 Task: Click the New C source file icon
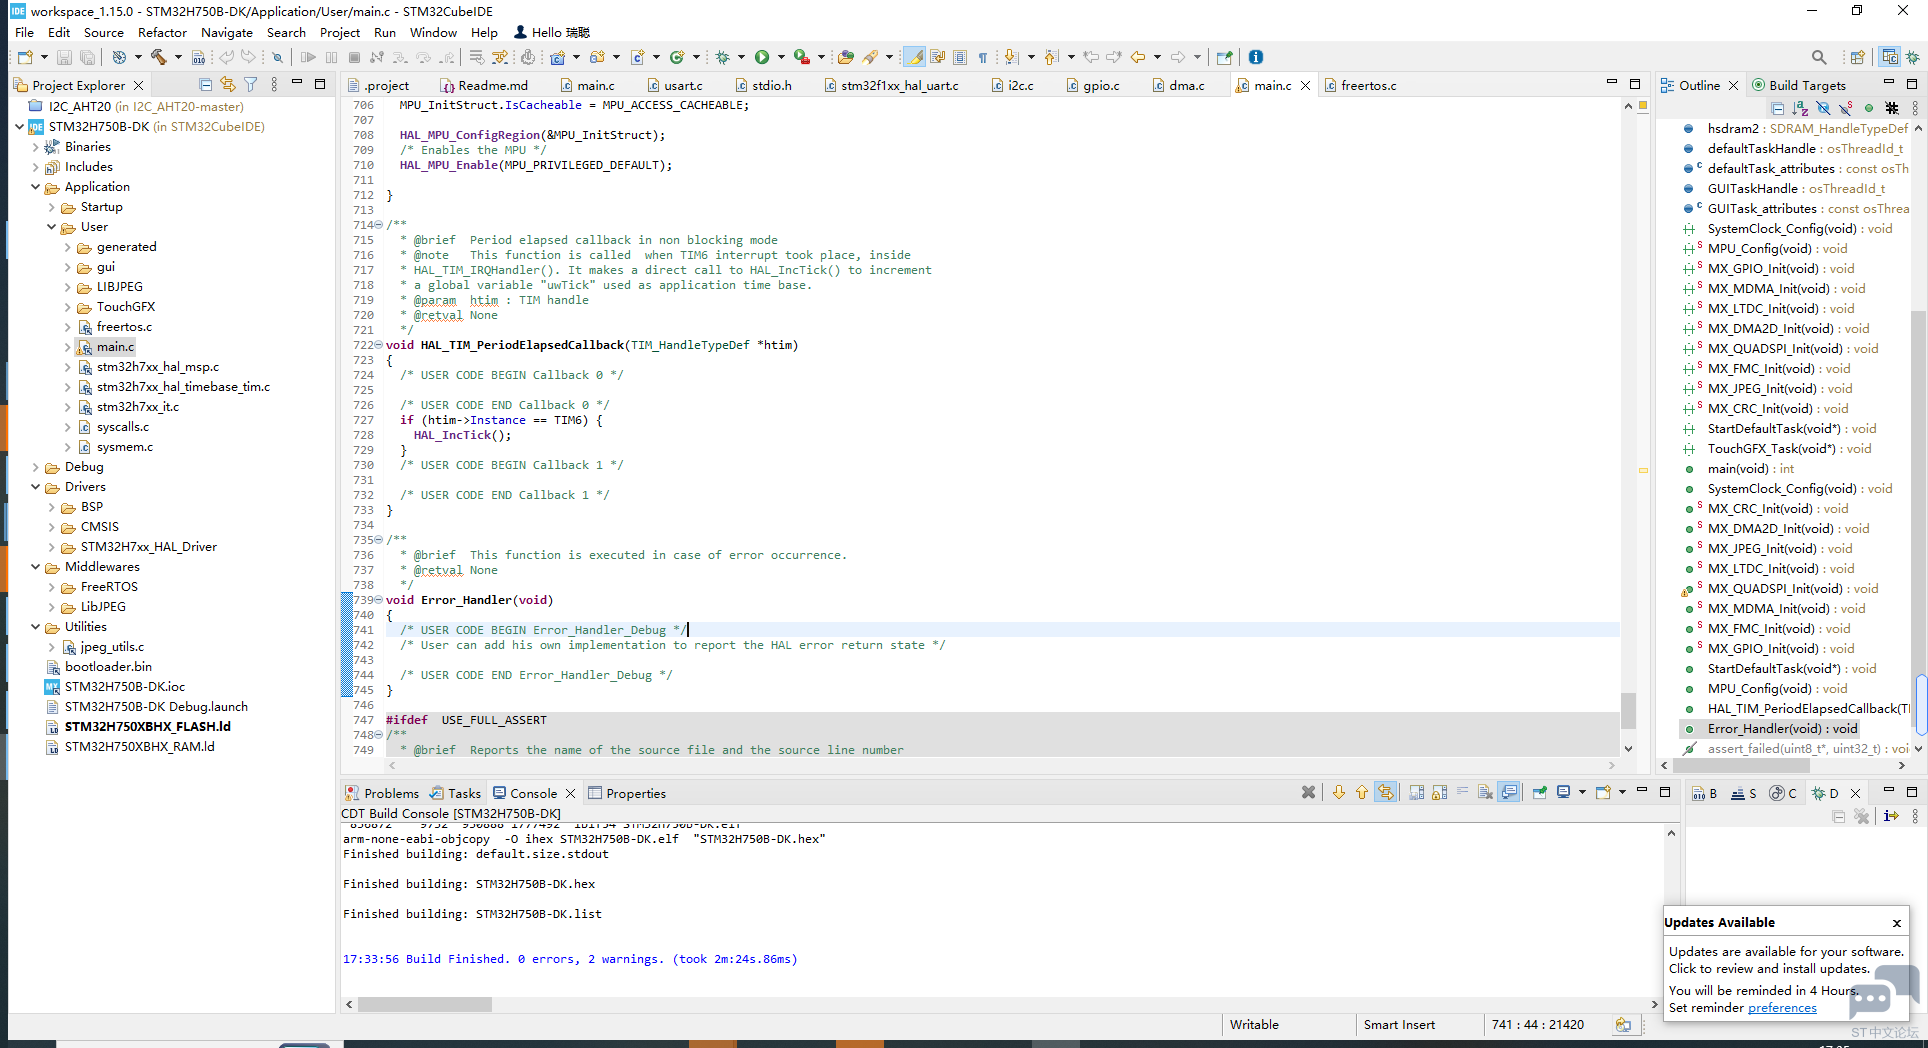click(x=637, y=57)
